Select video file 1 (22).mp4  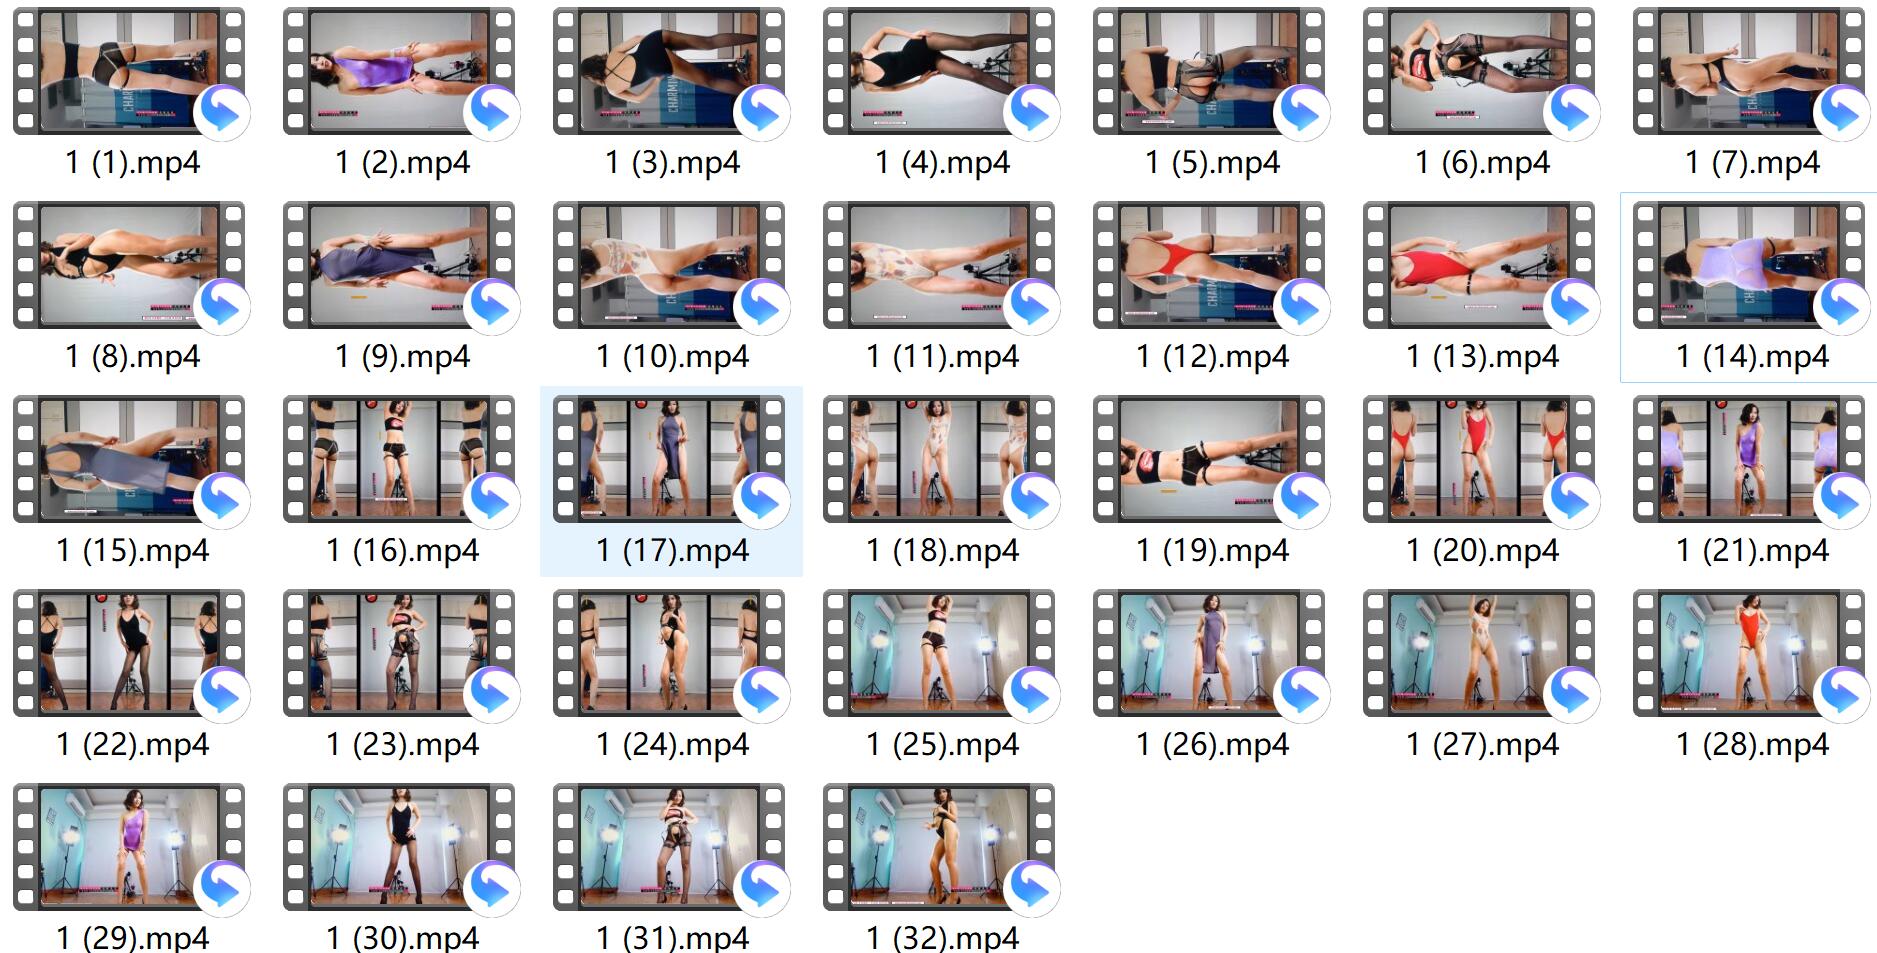pos(129,654)
